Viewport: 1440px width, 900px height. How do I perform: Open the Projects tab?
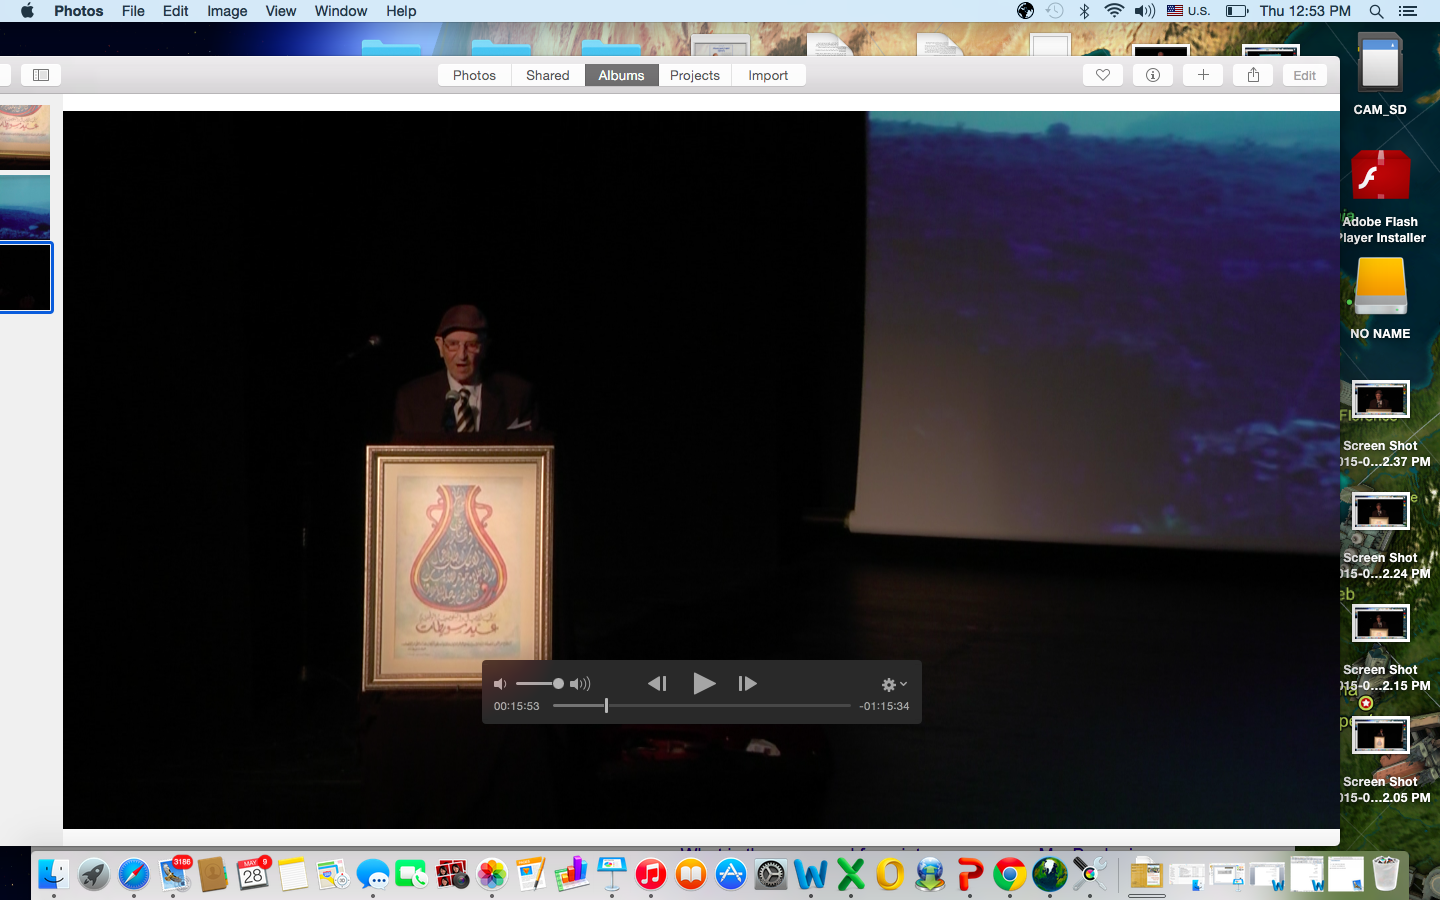click(x=694, y=75)
